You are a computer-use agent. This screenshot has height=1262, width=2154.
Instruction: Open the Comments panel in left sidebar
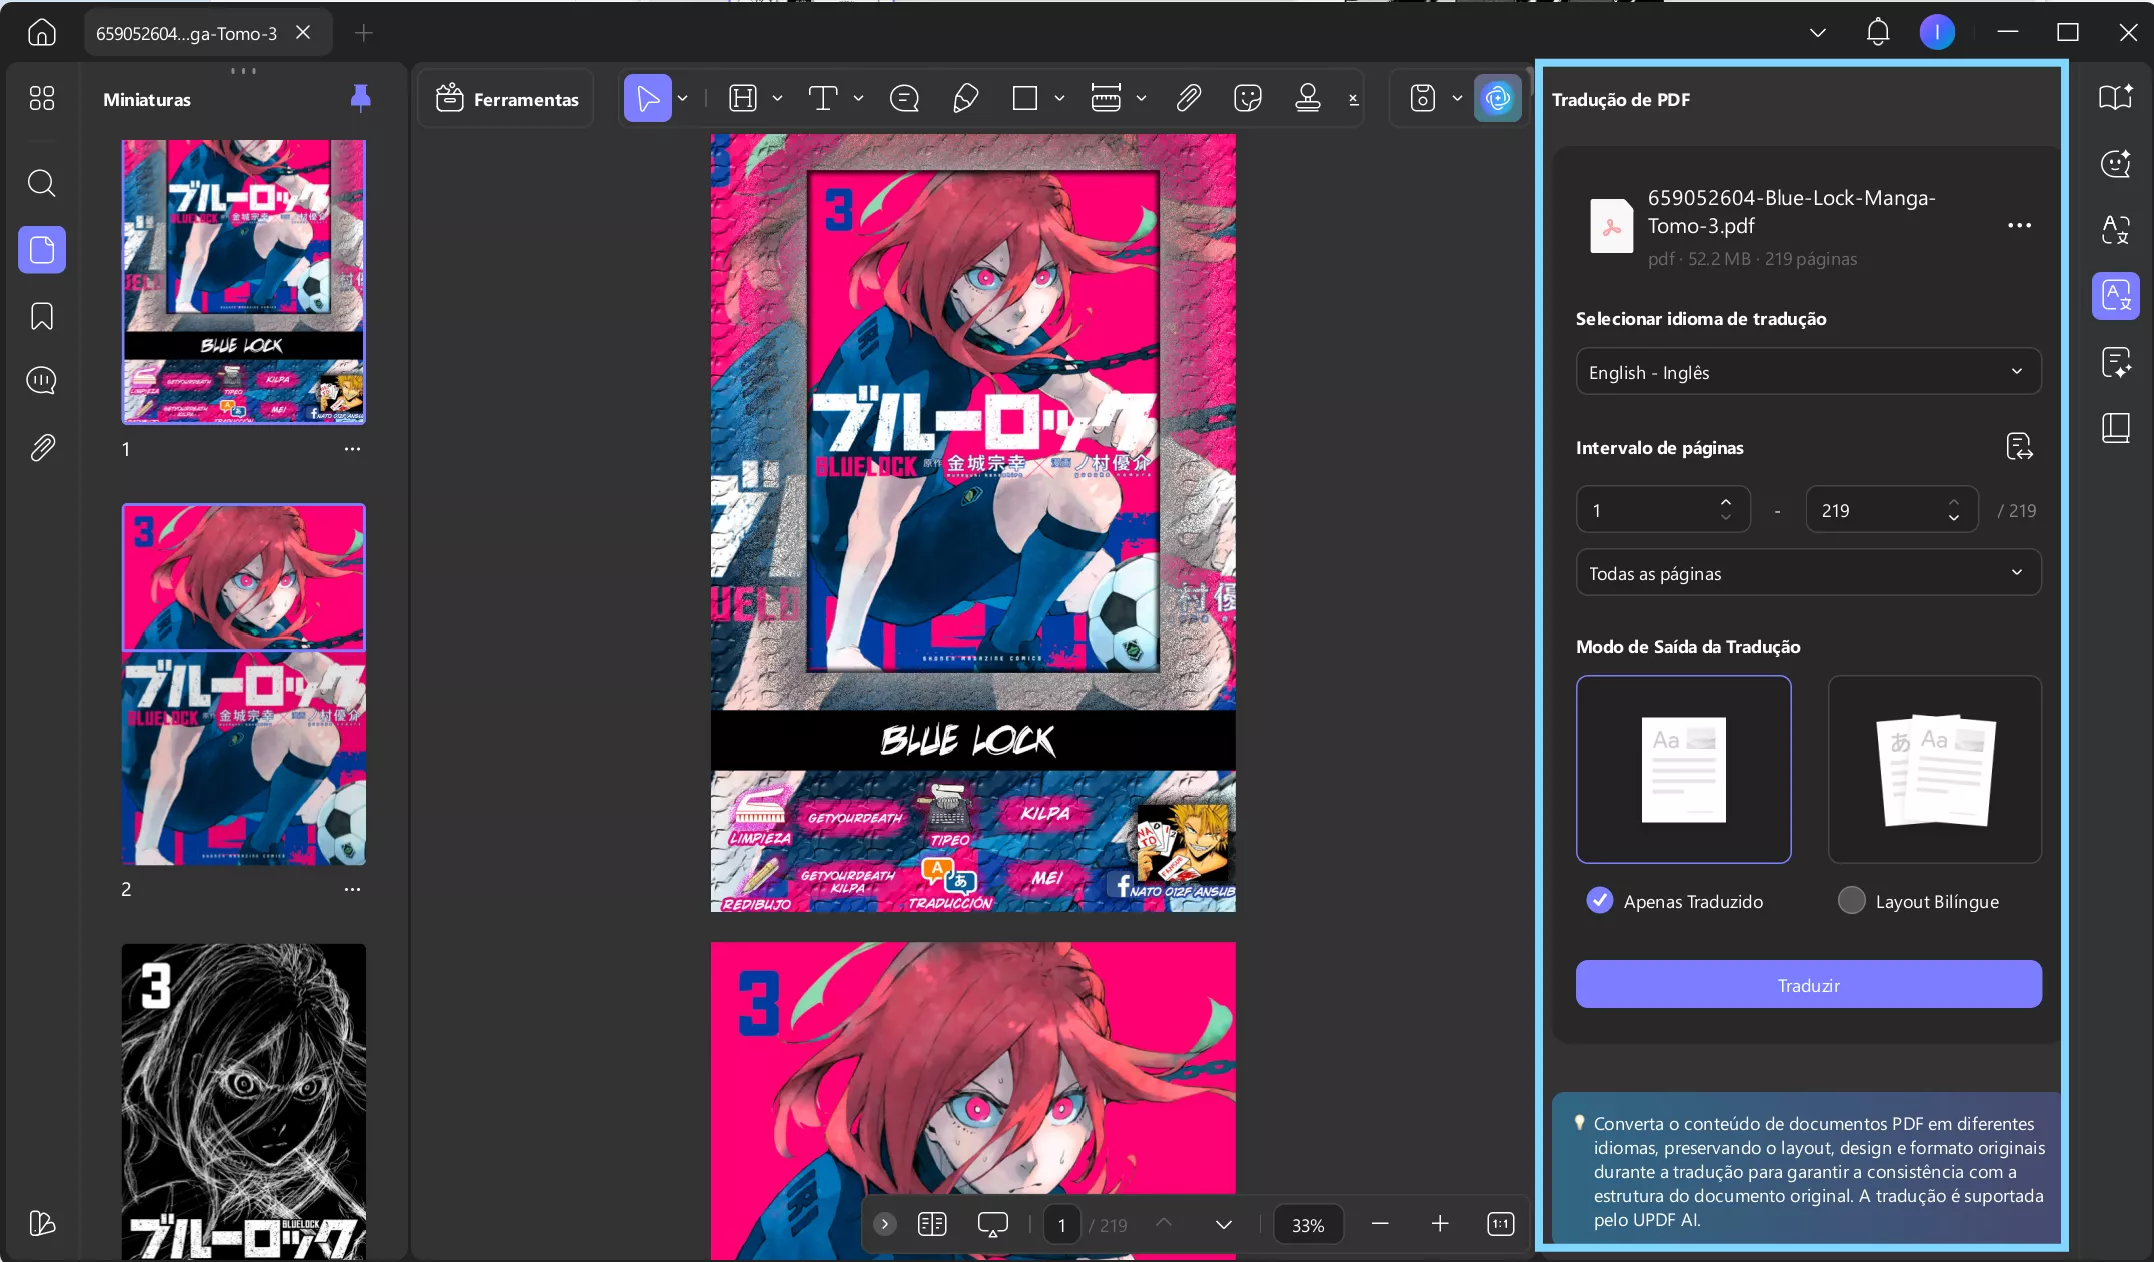click(x=41, y=380)
